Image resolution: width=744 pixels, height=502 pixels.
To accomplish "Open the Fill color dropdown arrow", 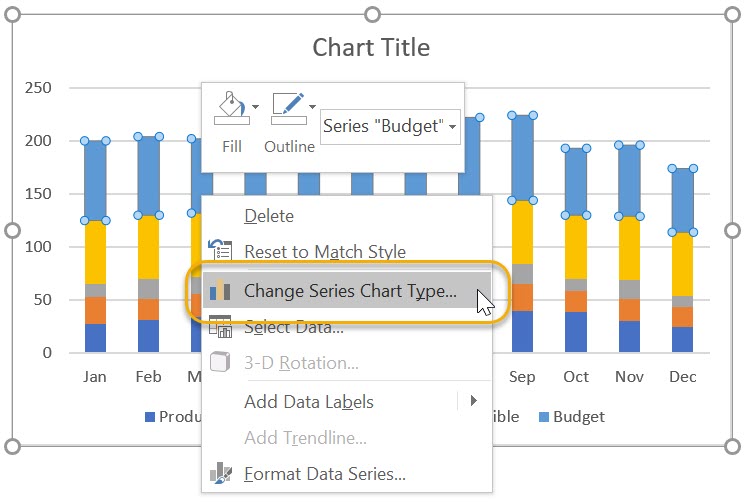I will [x=255, y=107].
